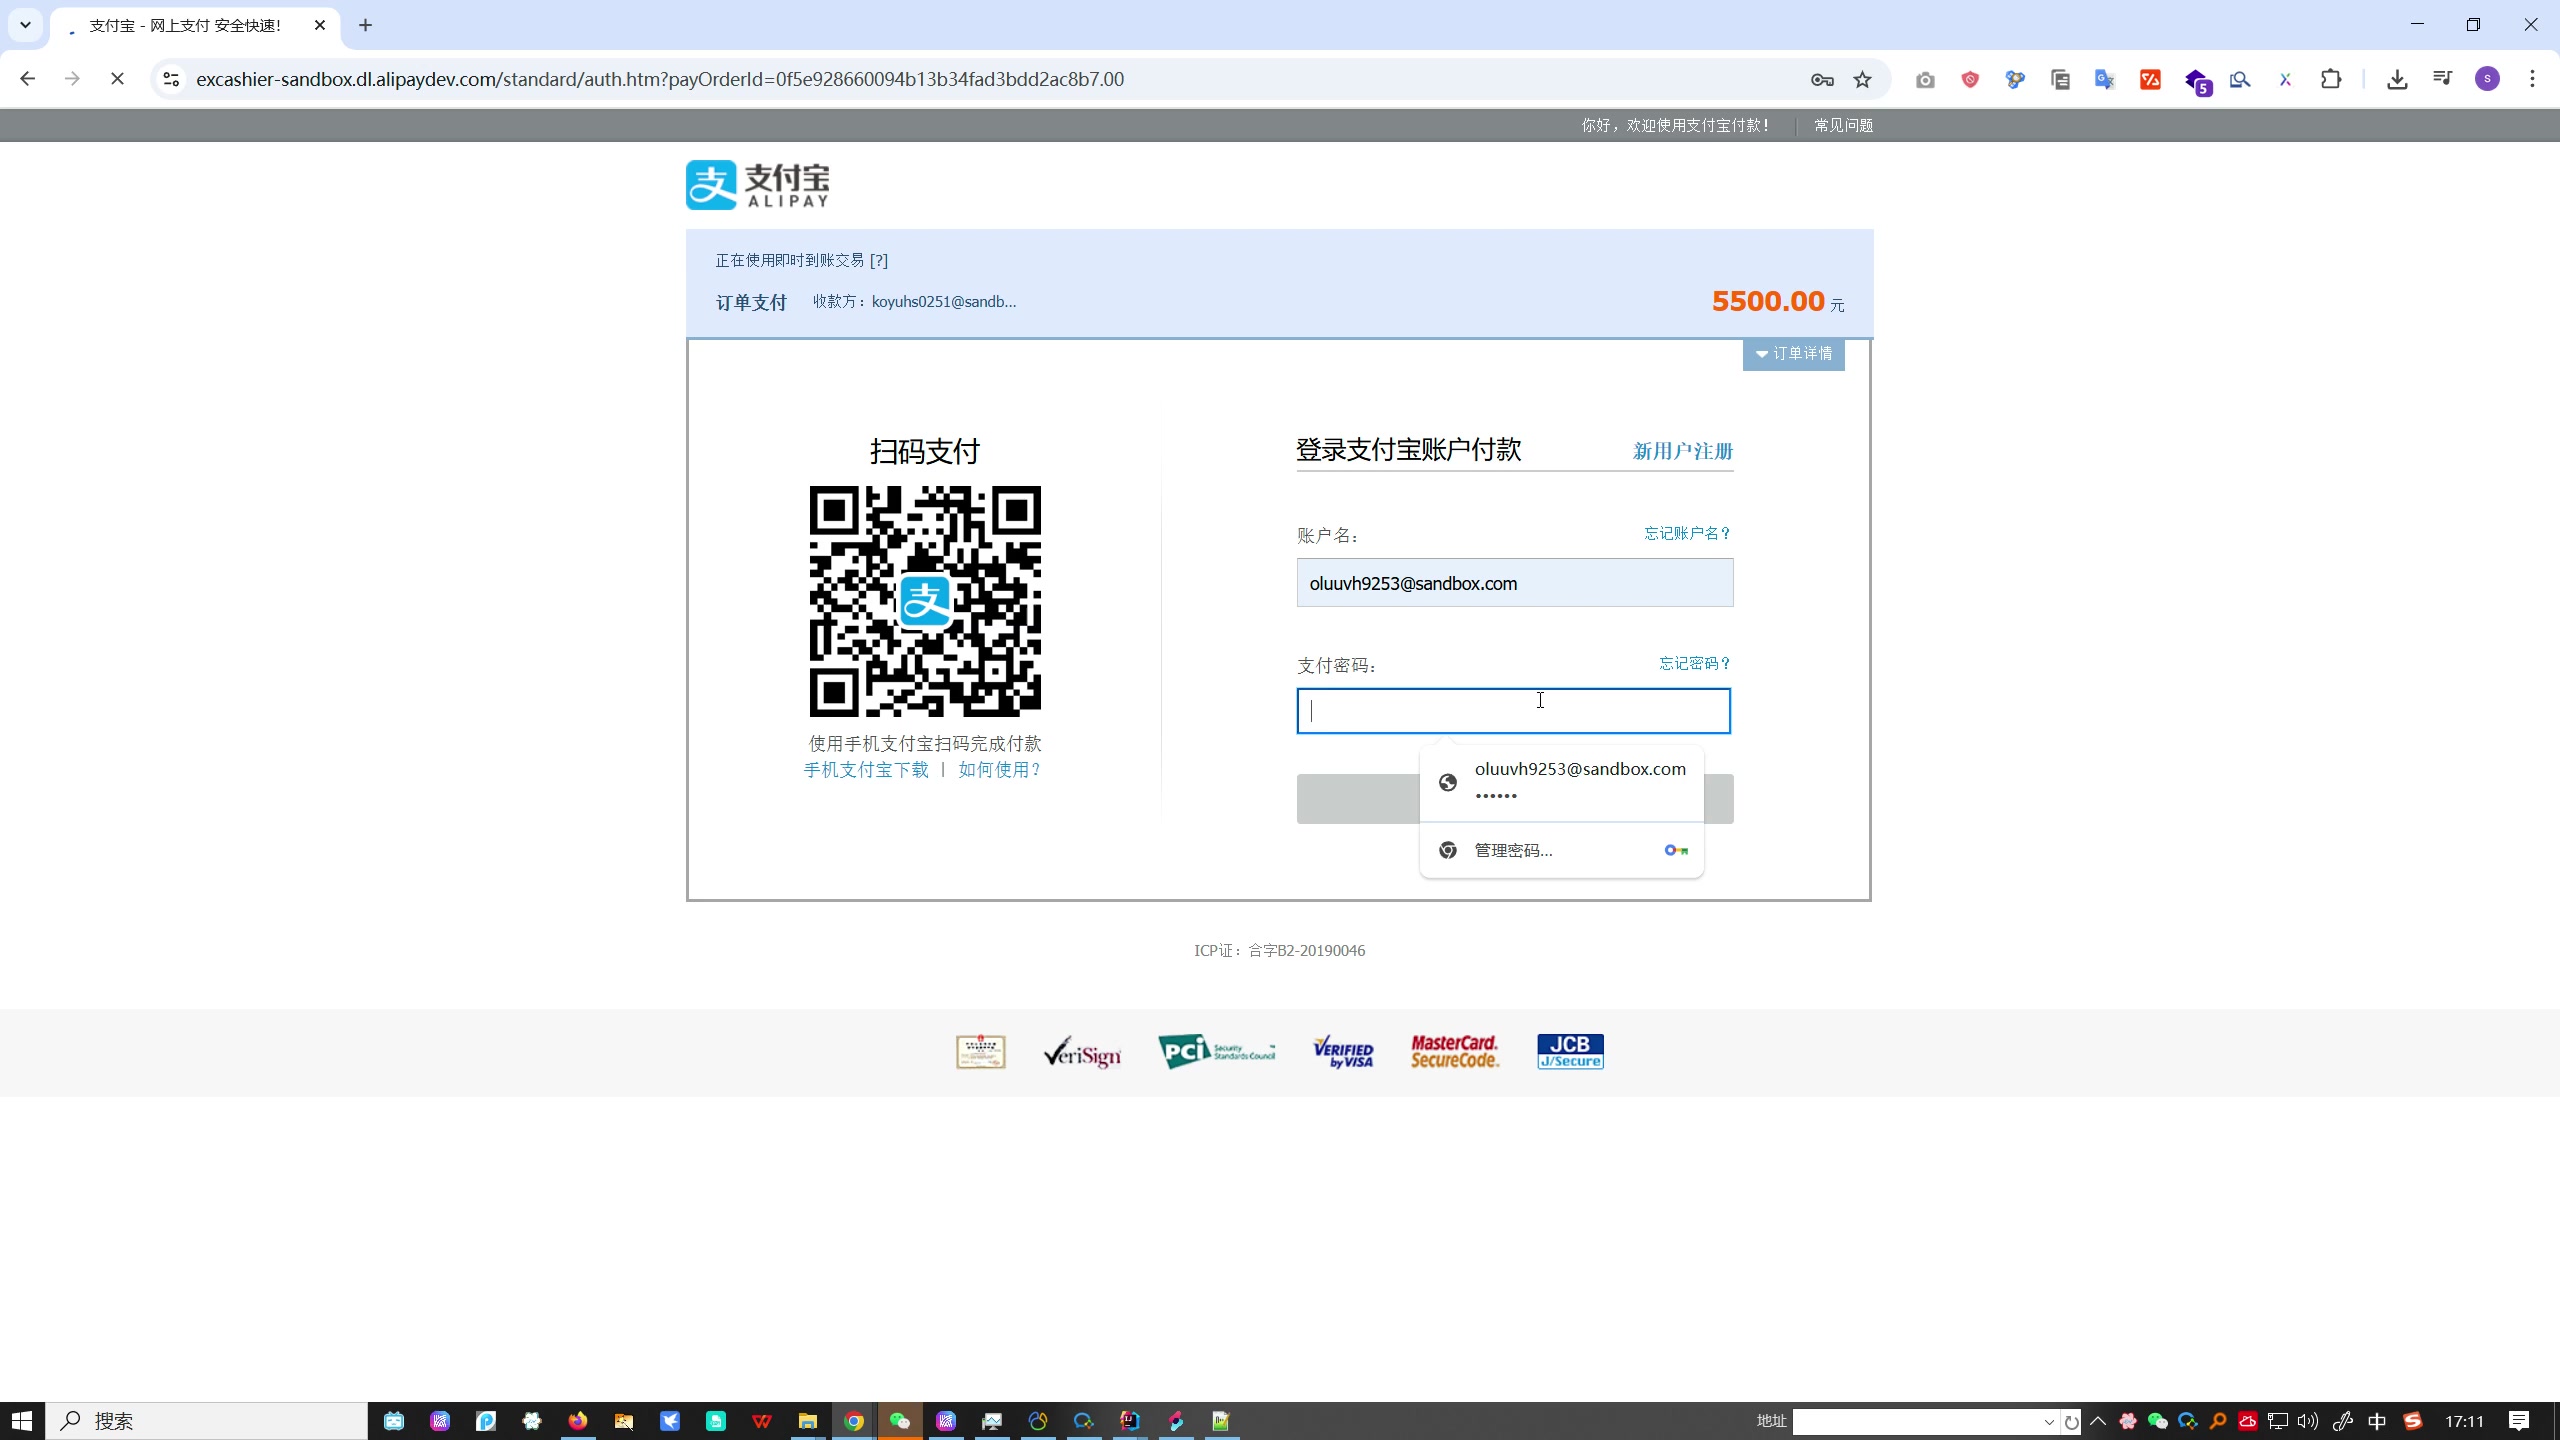The width and height of the screenshot is (2560, 1440).
Task: Open 管理密码... in autofill popup
Action: pos(1561,850)
